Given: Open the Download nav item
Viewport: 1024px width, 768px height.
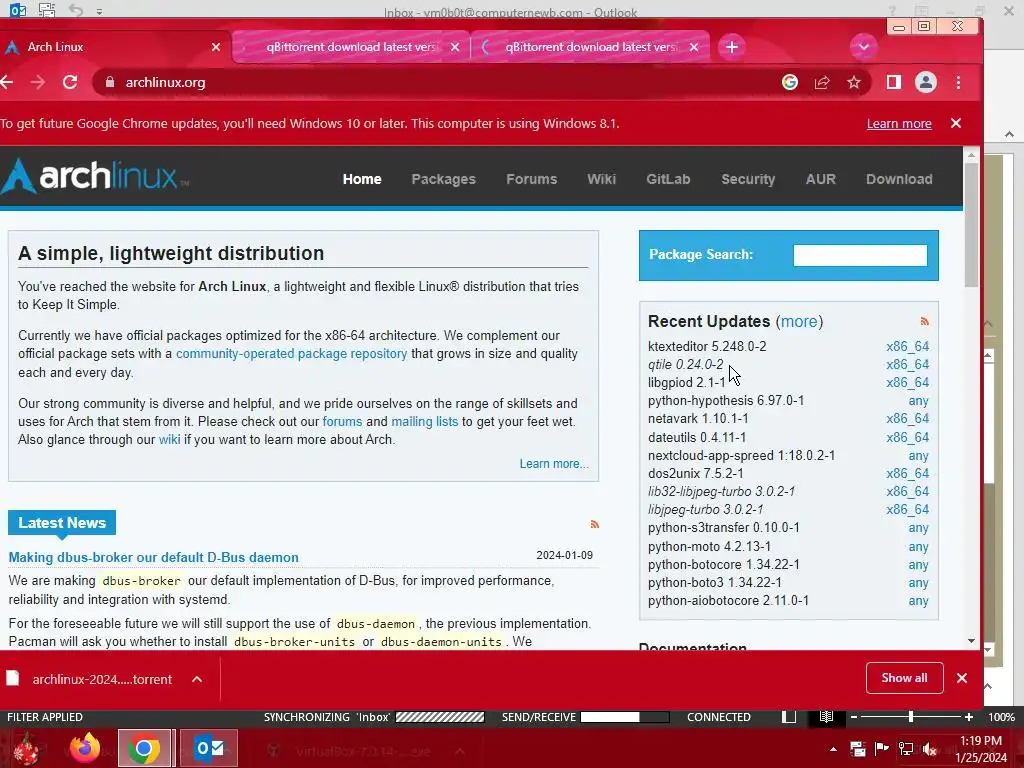Looking at the screenshot, I should 899,179.
